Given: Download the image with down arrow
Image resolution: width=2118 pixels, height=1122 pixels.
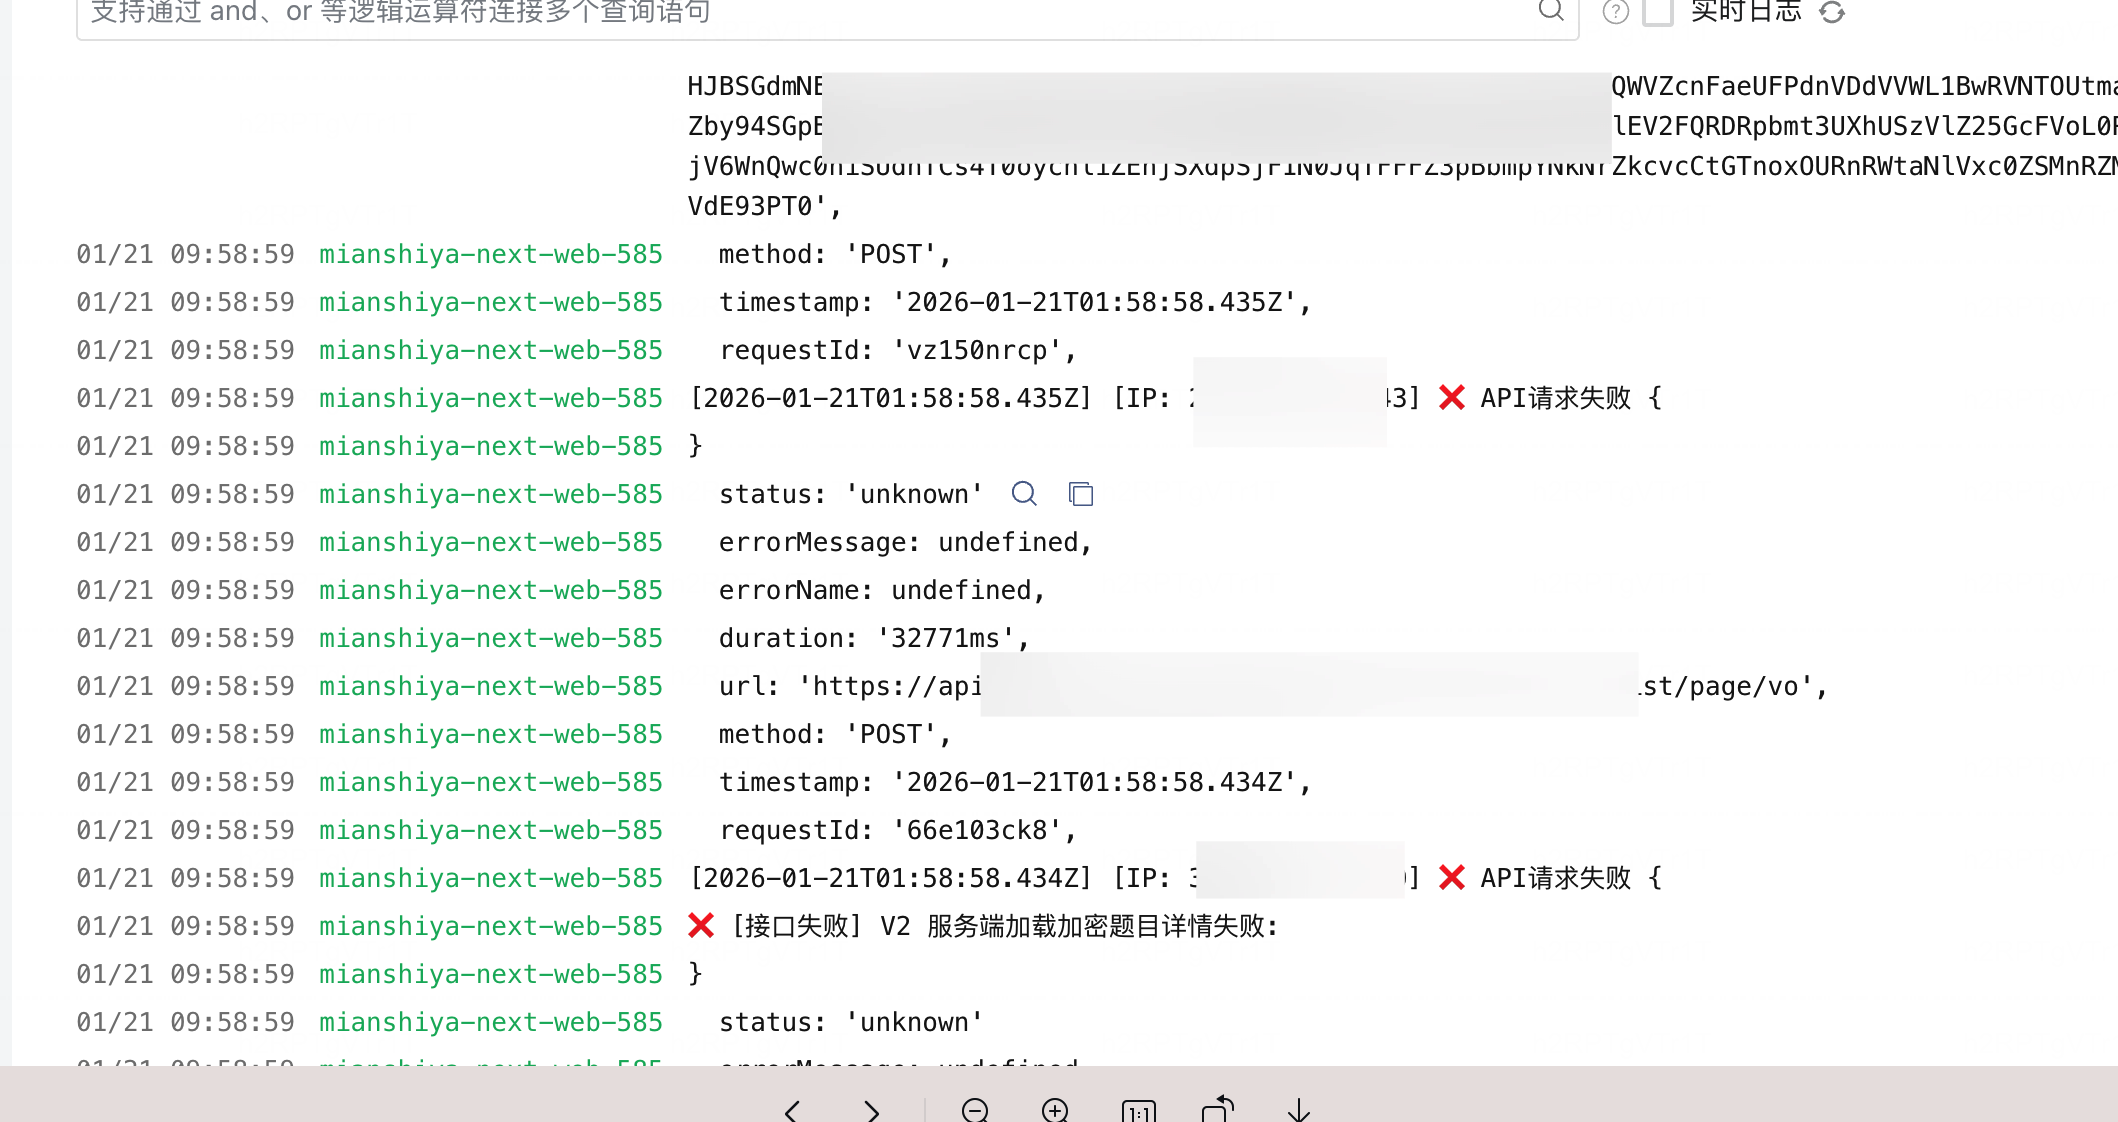Looking at the screenshot, I should pyautogui.click(x=1298, y=1110).
